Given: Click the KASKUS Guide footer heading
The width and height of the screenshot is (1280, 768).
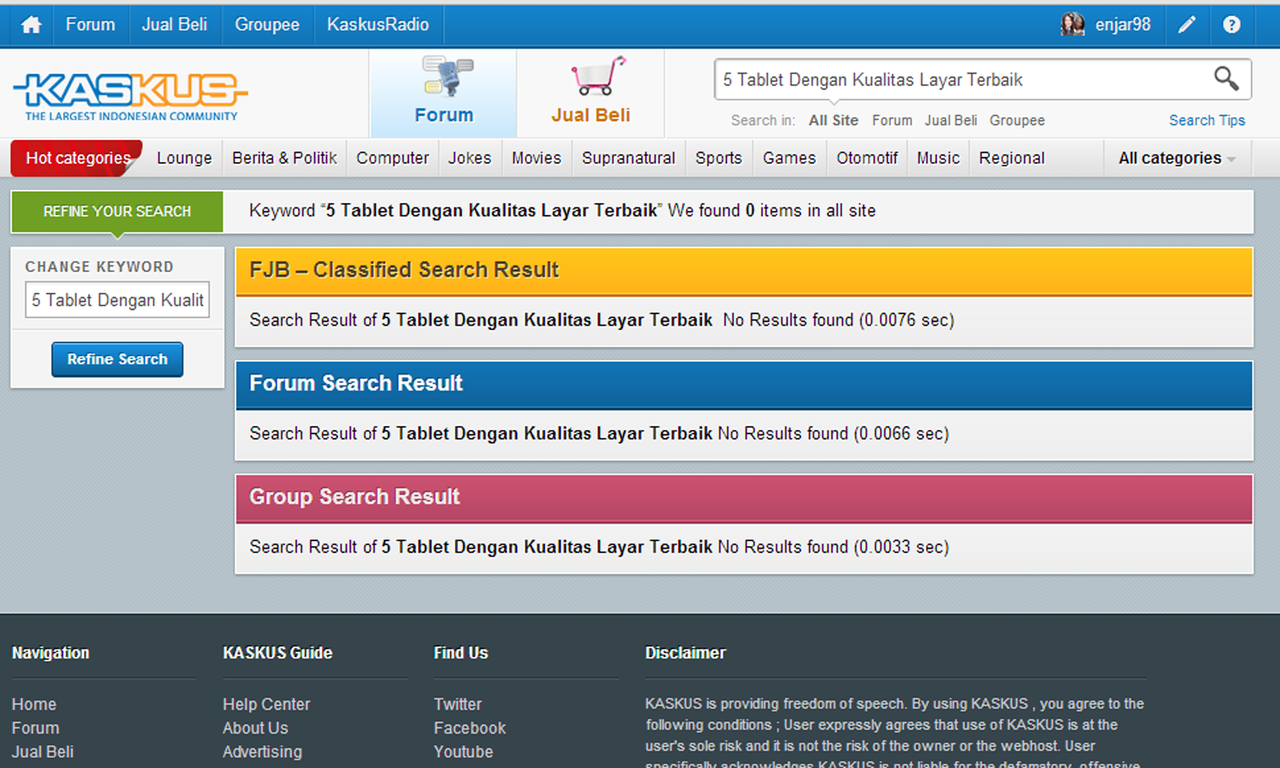Looking at the screenshot, I should 277,653.
